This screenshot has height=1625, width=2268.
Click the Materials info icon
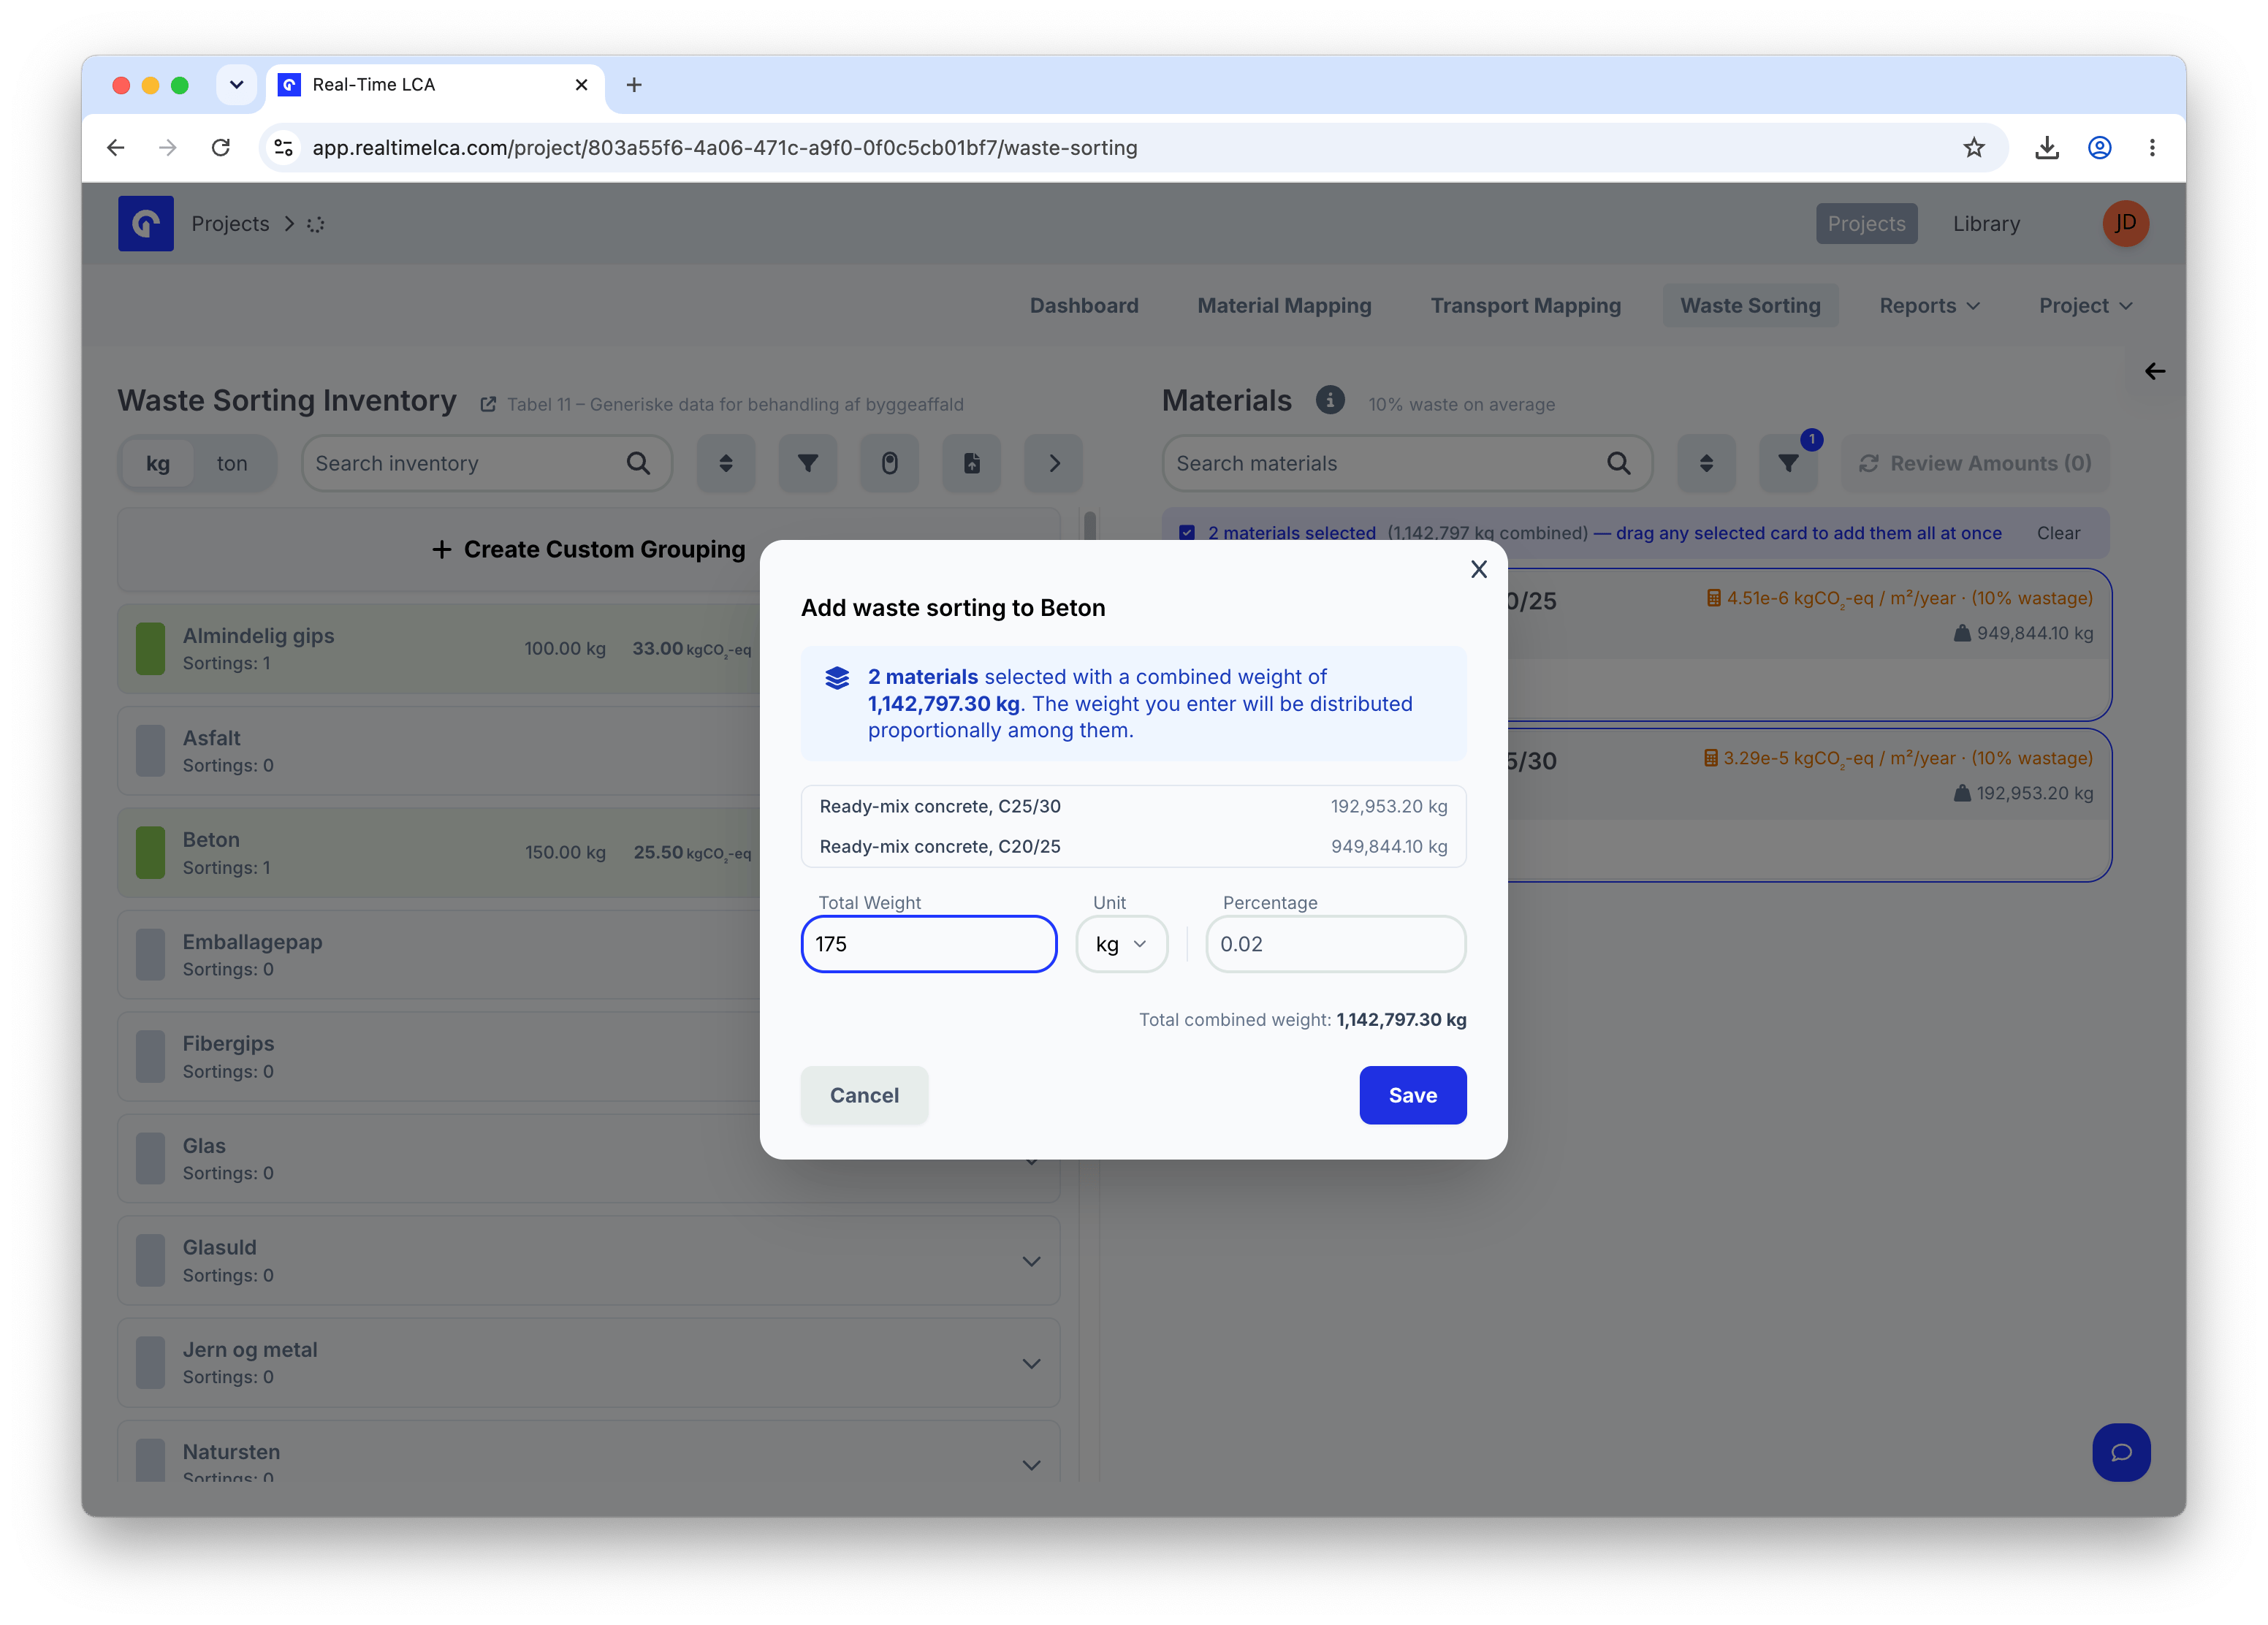(x=1330, y=400)
